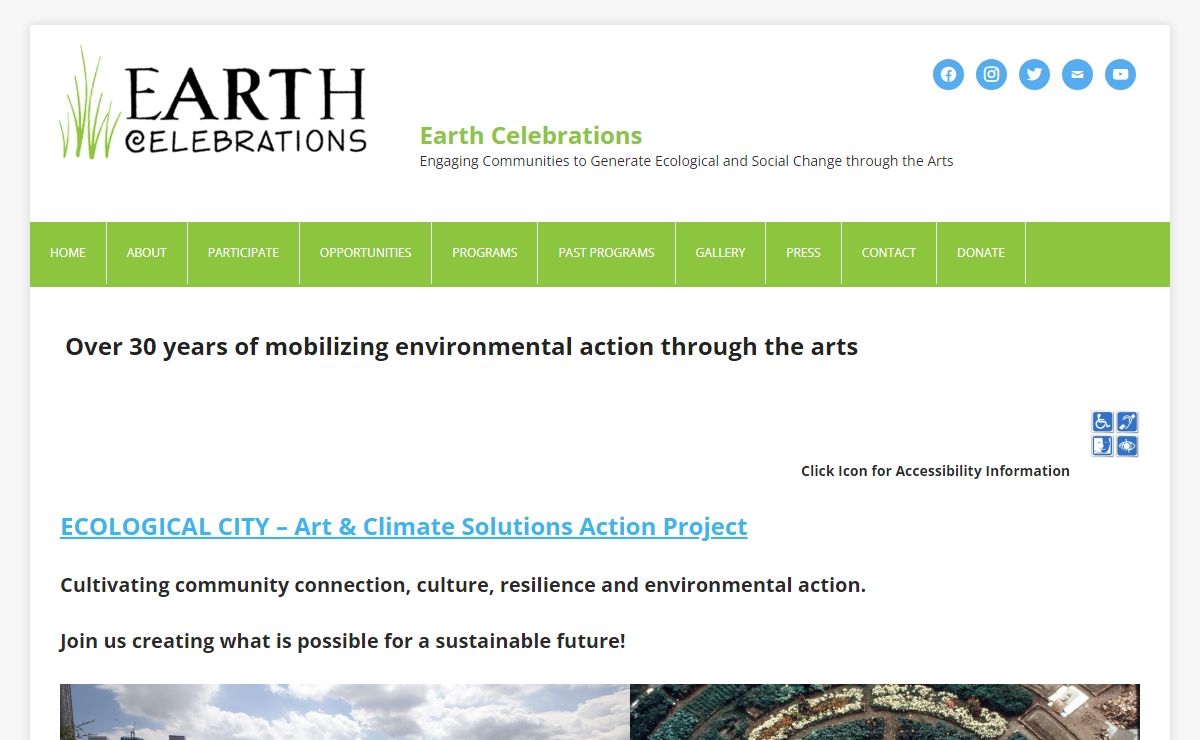Click the Press menu item

(x=803, y=253)
